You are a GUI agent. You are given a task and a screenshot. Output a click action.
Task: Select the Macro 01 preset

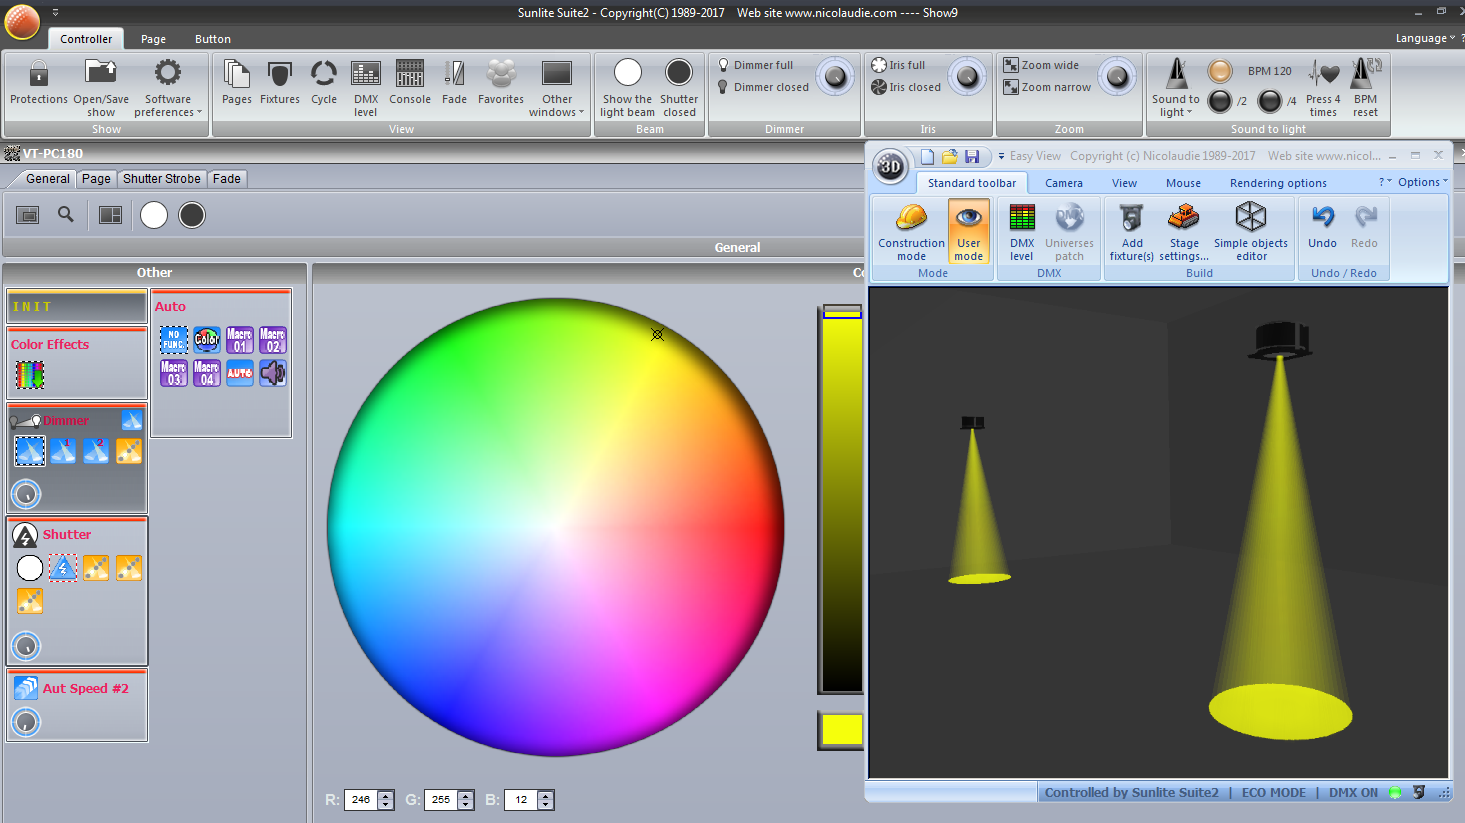click(240, 340)
